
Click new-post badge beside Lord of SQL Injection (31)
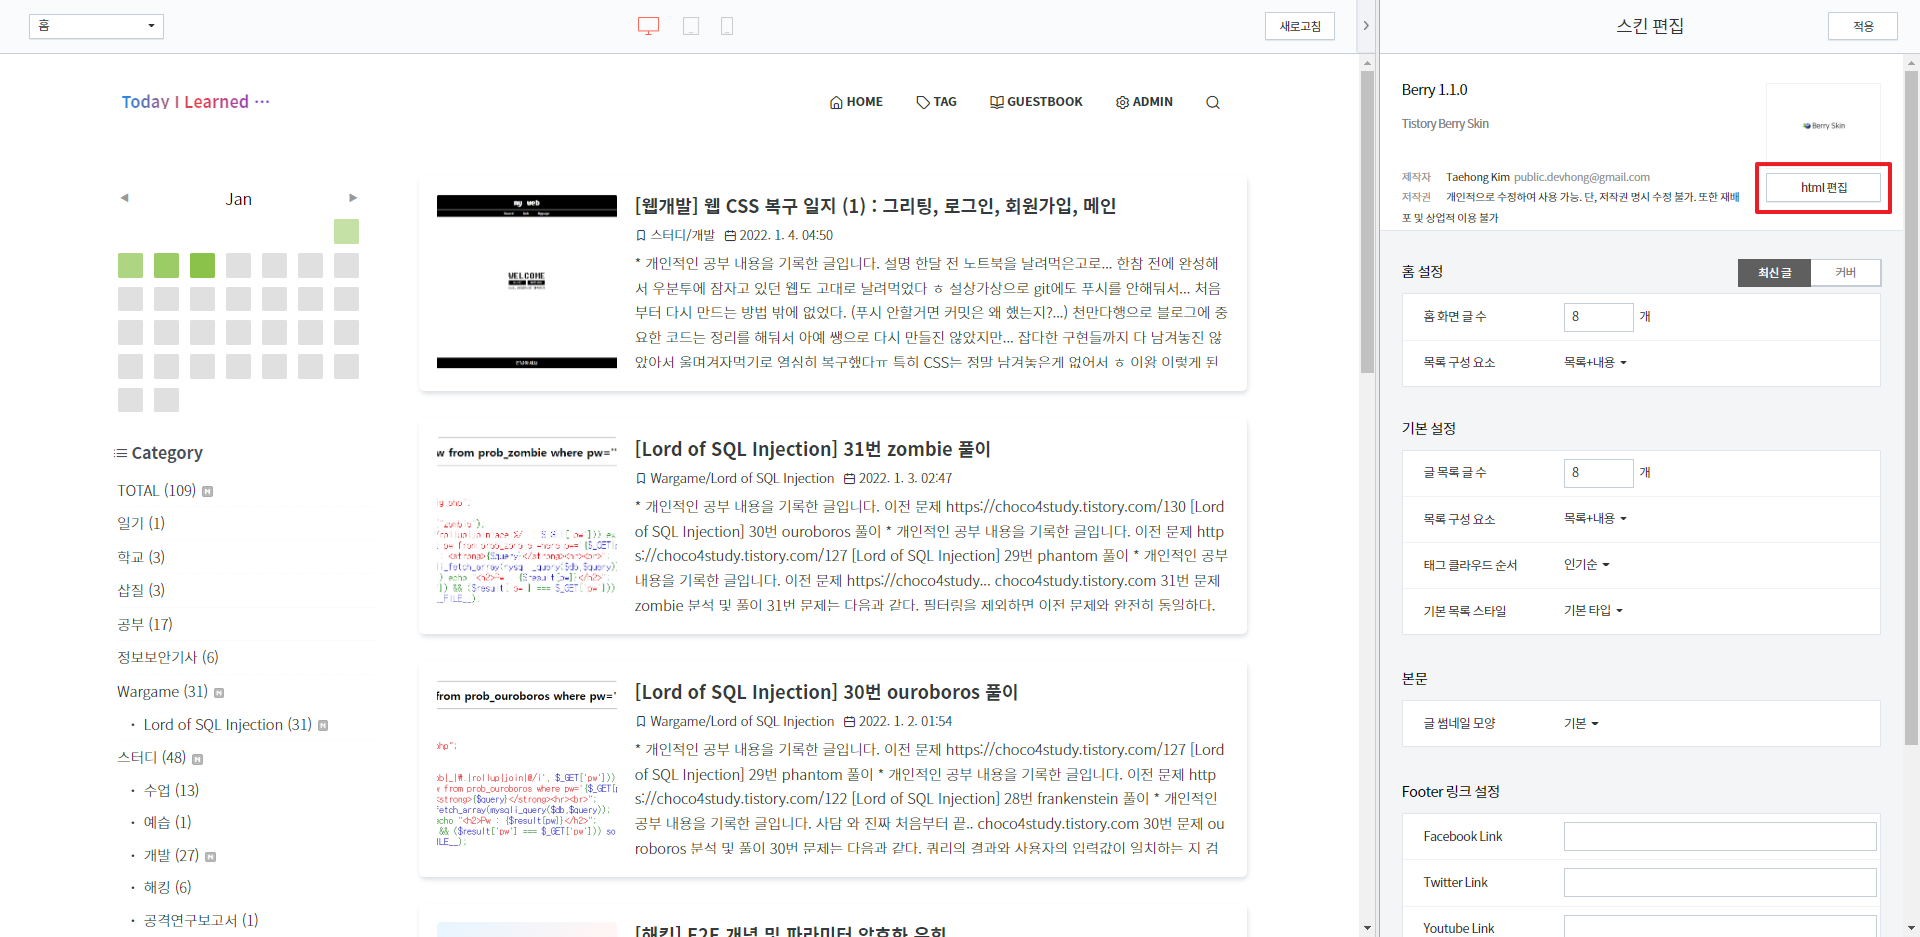(323, 725)
